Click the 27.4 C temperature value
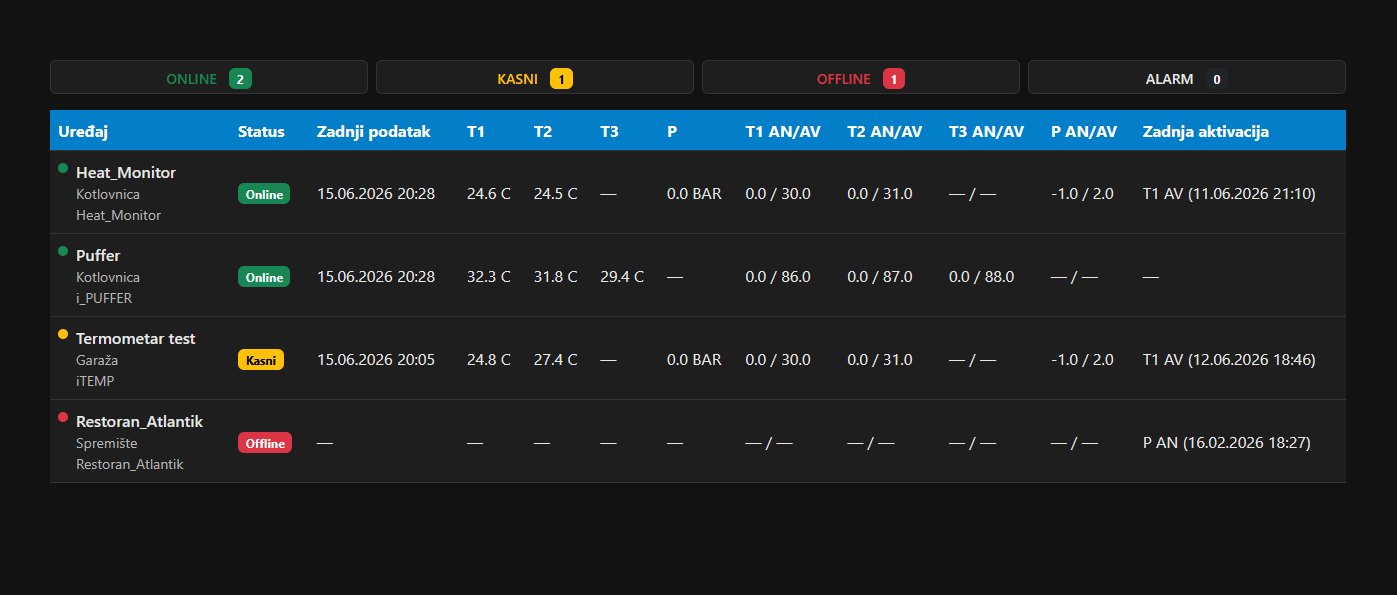 click(x=556, y=359)
